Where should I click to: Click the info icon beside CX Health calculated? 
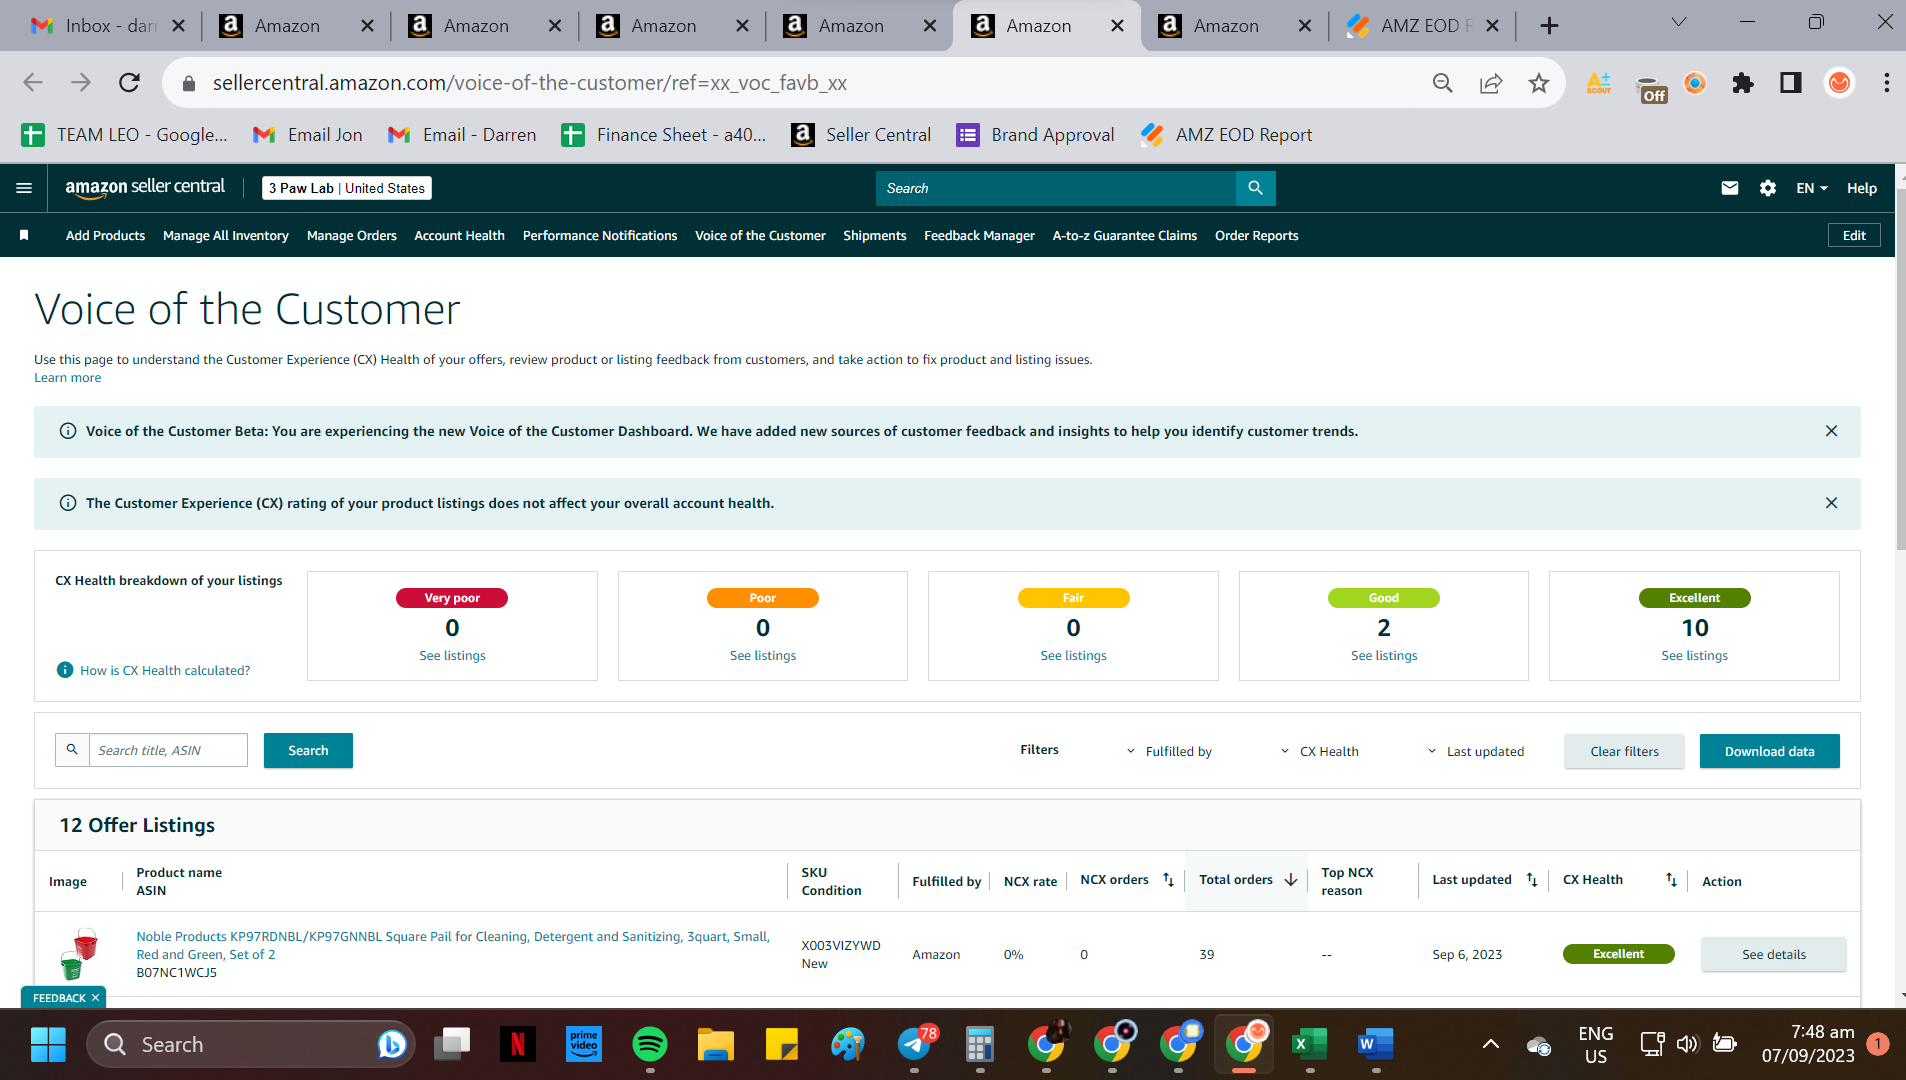pyautogui.click(x=65, y=670)
